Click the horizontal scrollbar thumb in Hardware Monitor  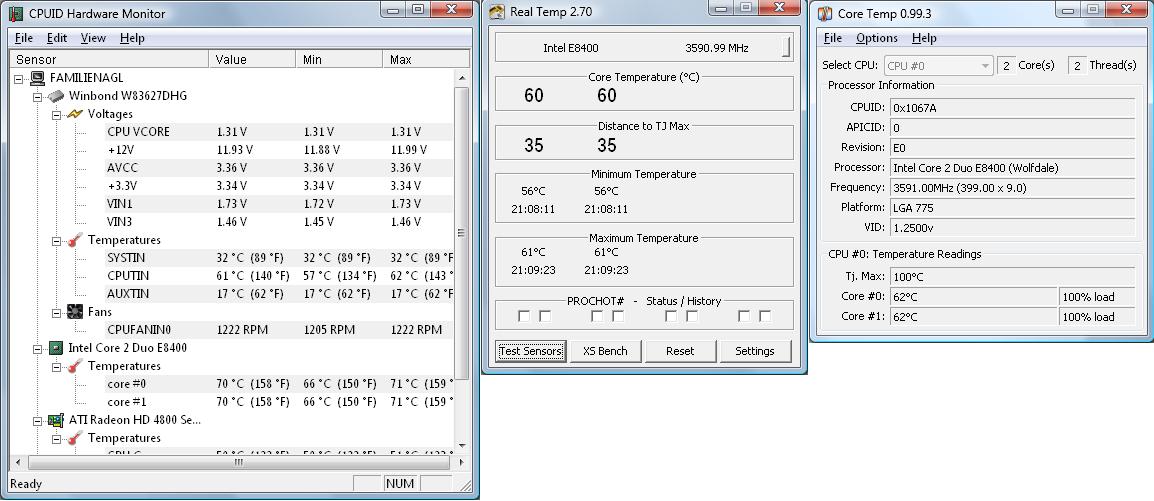[238, 463]
